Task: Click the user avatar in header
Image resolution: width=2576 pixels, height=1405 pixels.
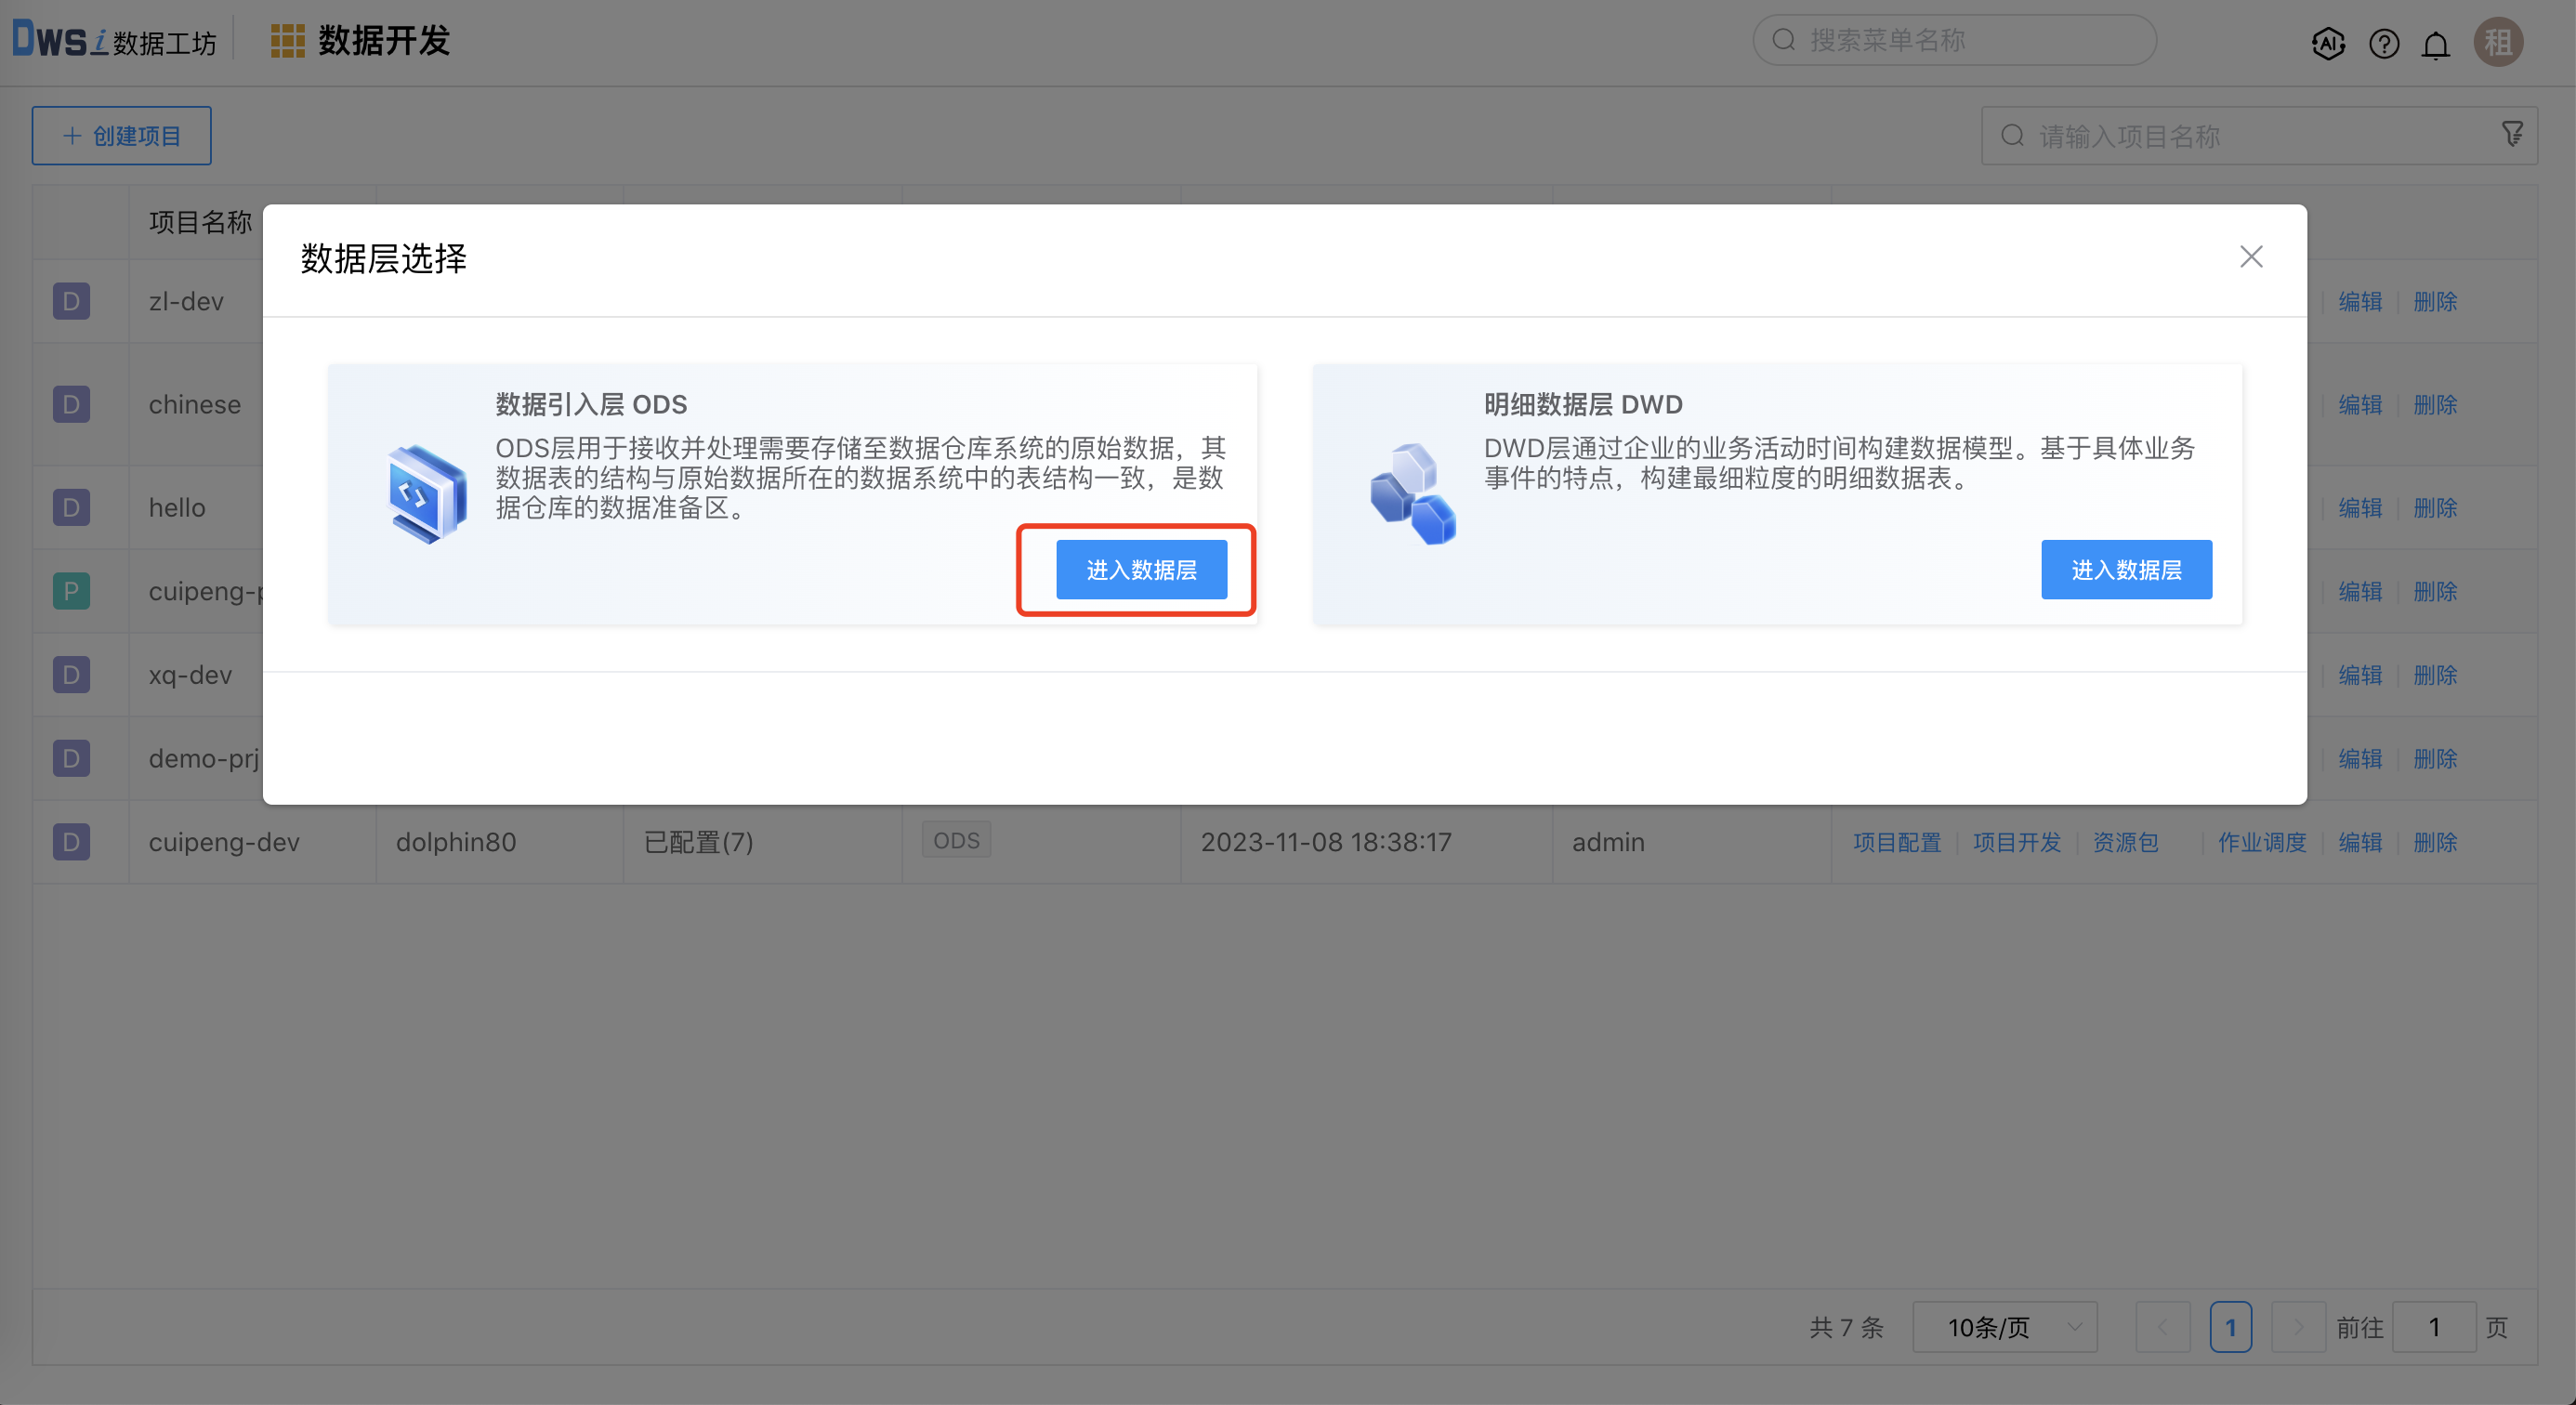Action: [2497, 43]
